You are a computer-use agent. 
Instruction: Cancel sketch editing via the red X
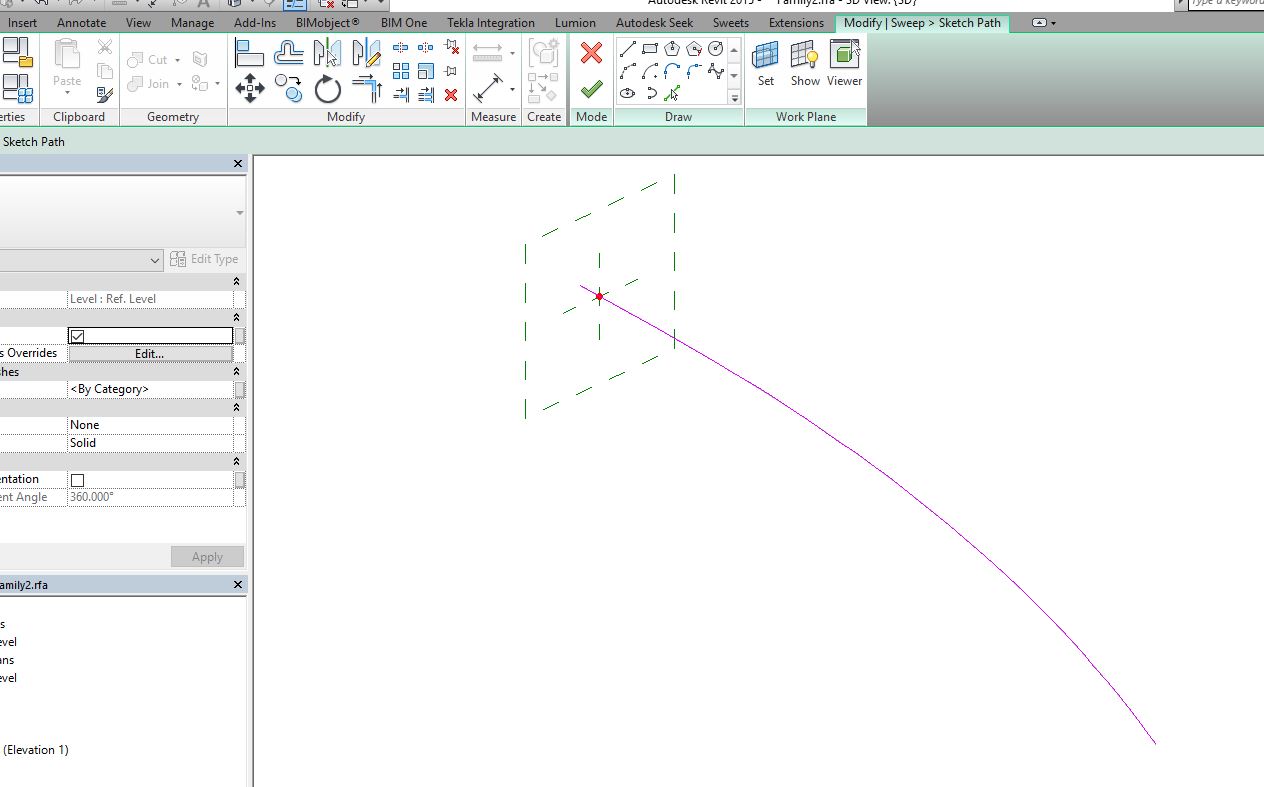point(591,52)
